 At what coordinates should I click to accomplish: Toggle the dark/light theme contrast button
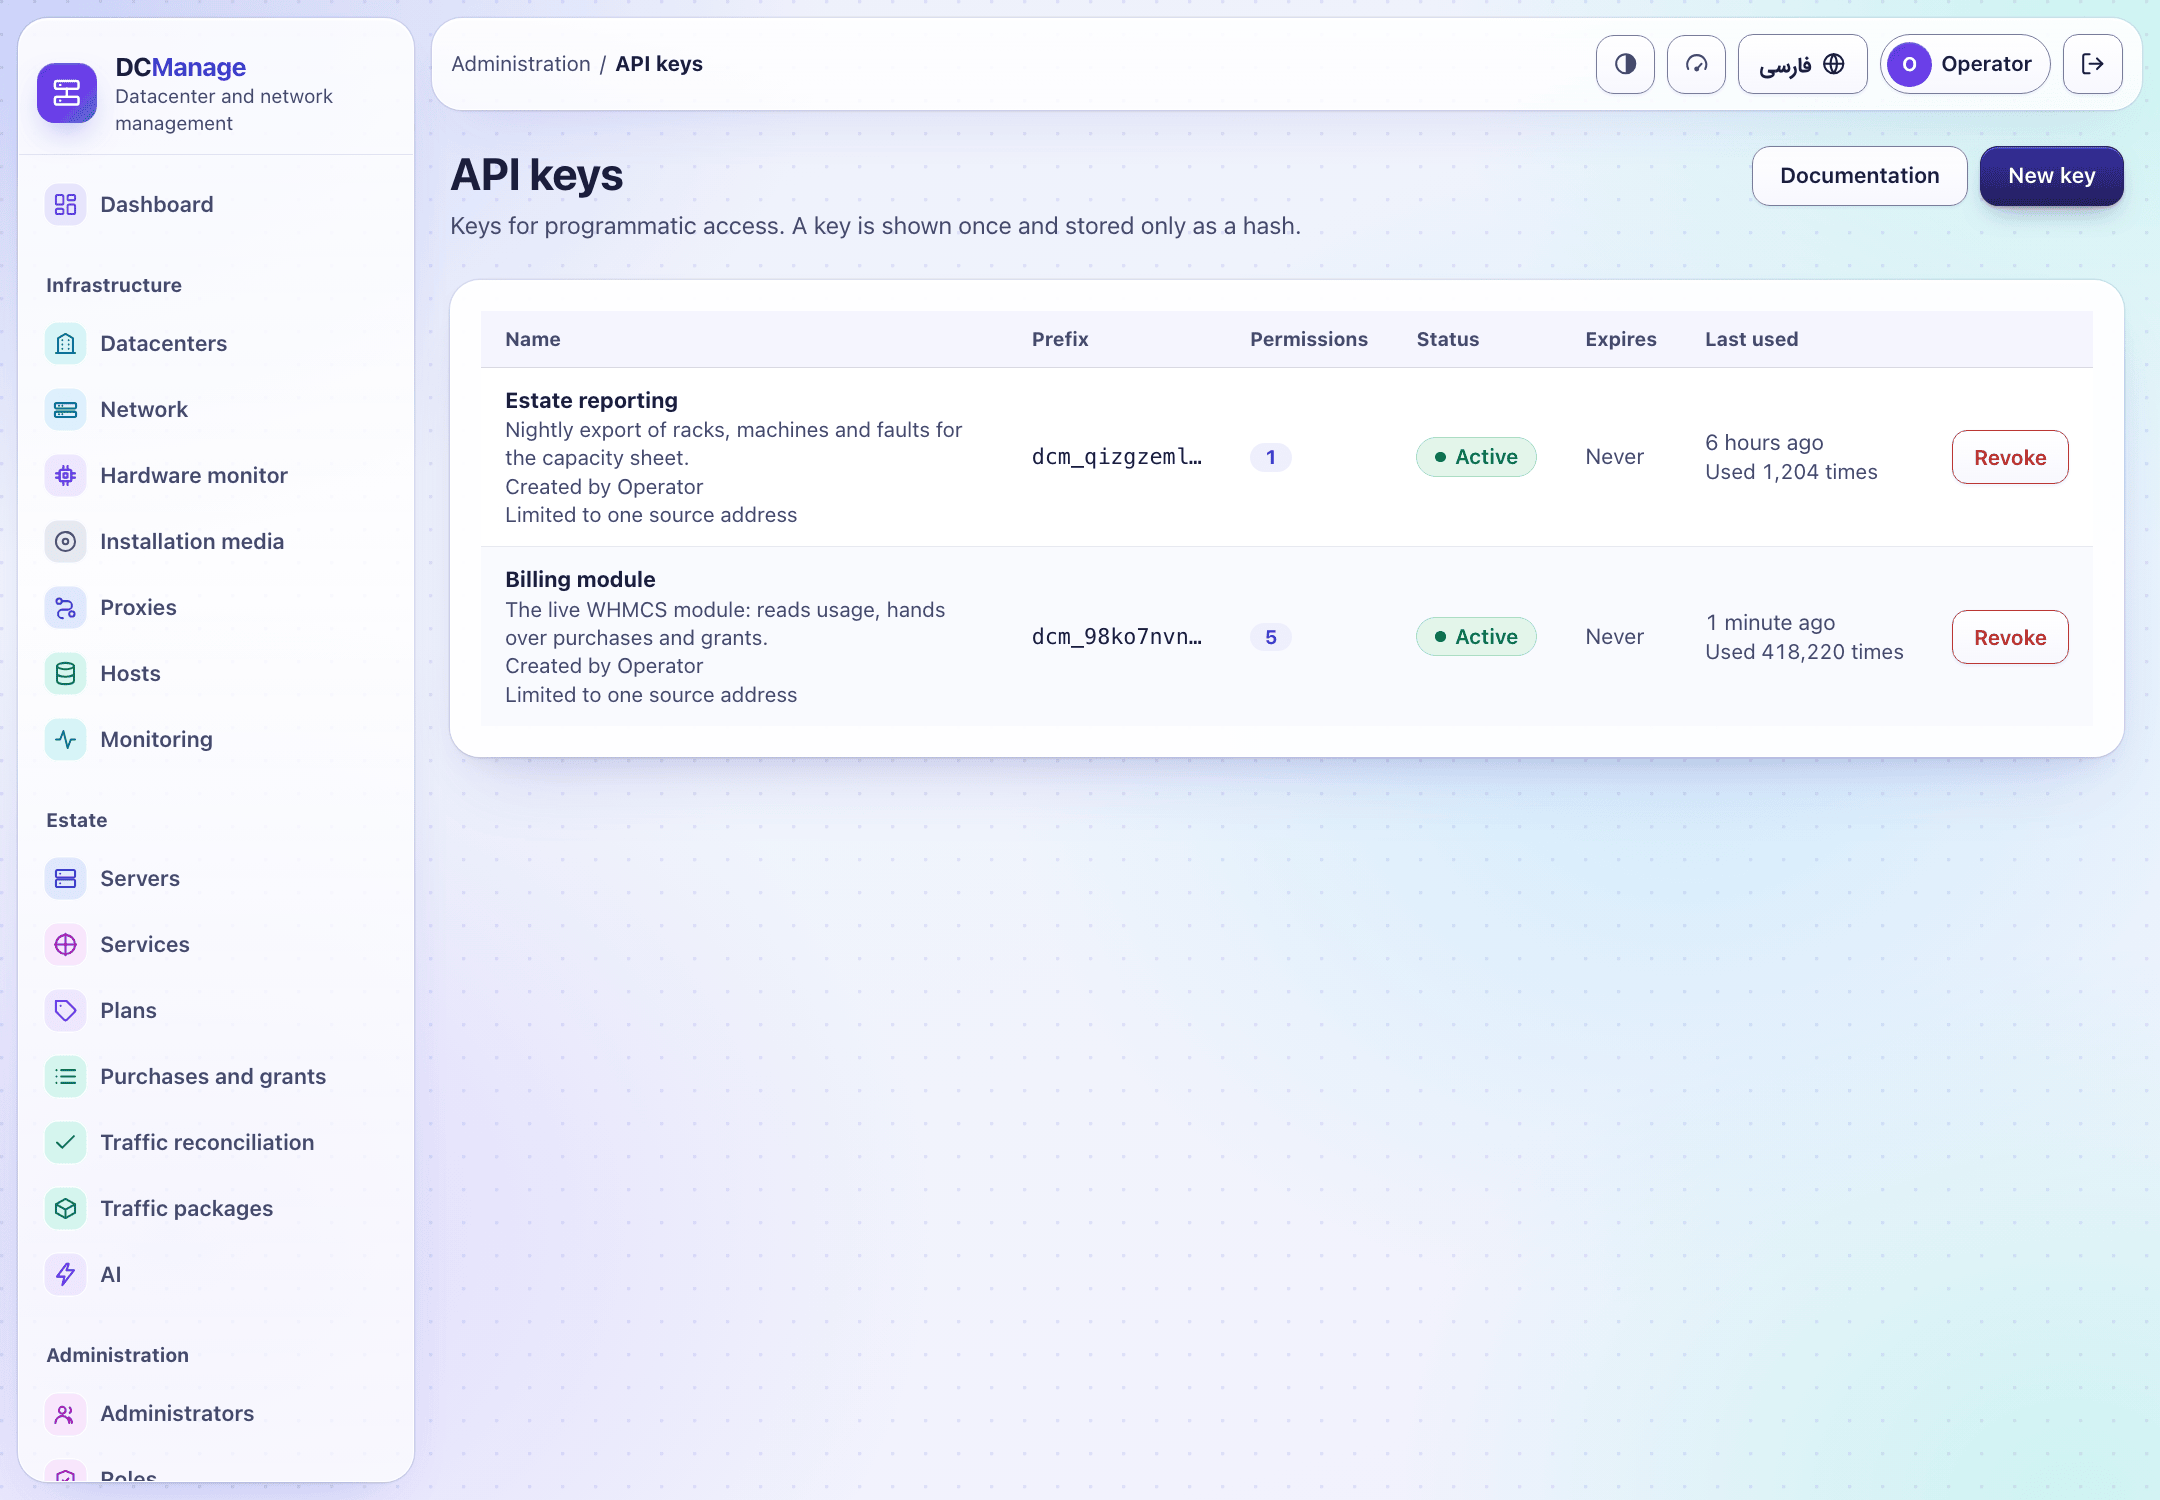(1625, 64)
